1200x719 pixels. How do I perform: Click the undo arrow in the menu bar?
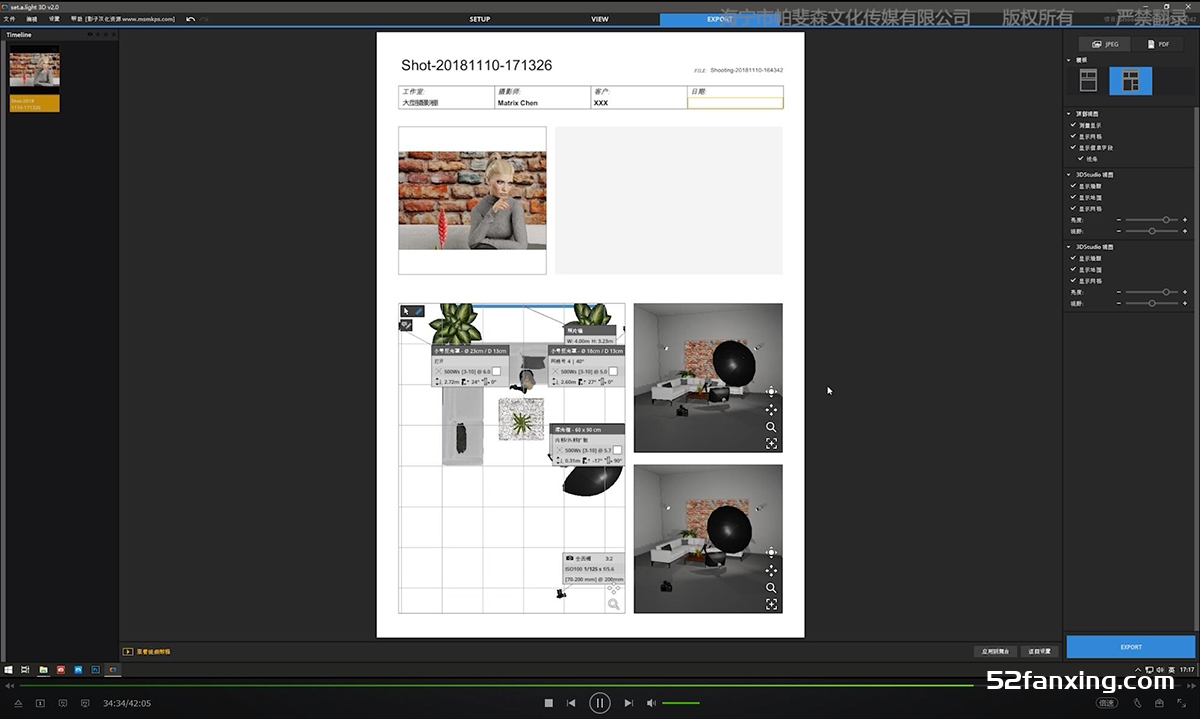[x=190, y=19]
